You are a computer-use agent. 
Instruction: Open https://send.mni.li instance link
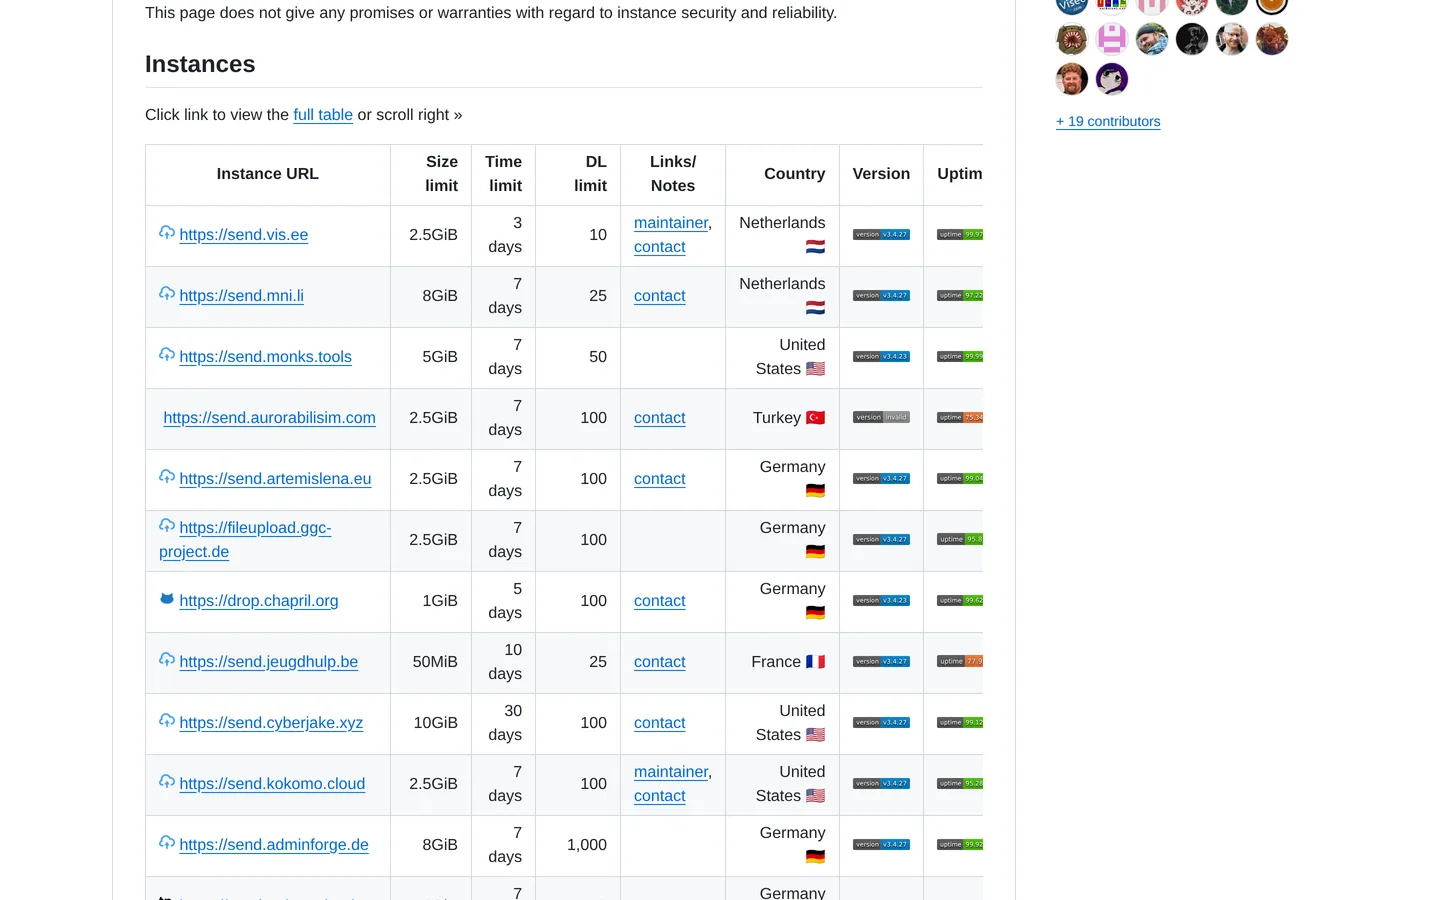(242, 296)
